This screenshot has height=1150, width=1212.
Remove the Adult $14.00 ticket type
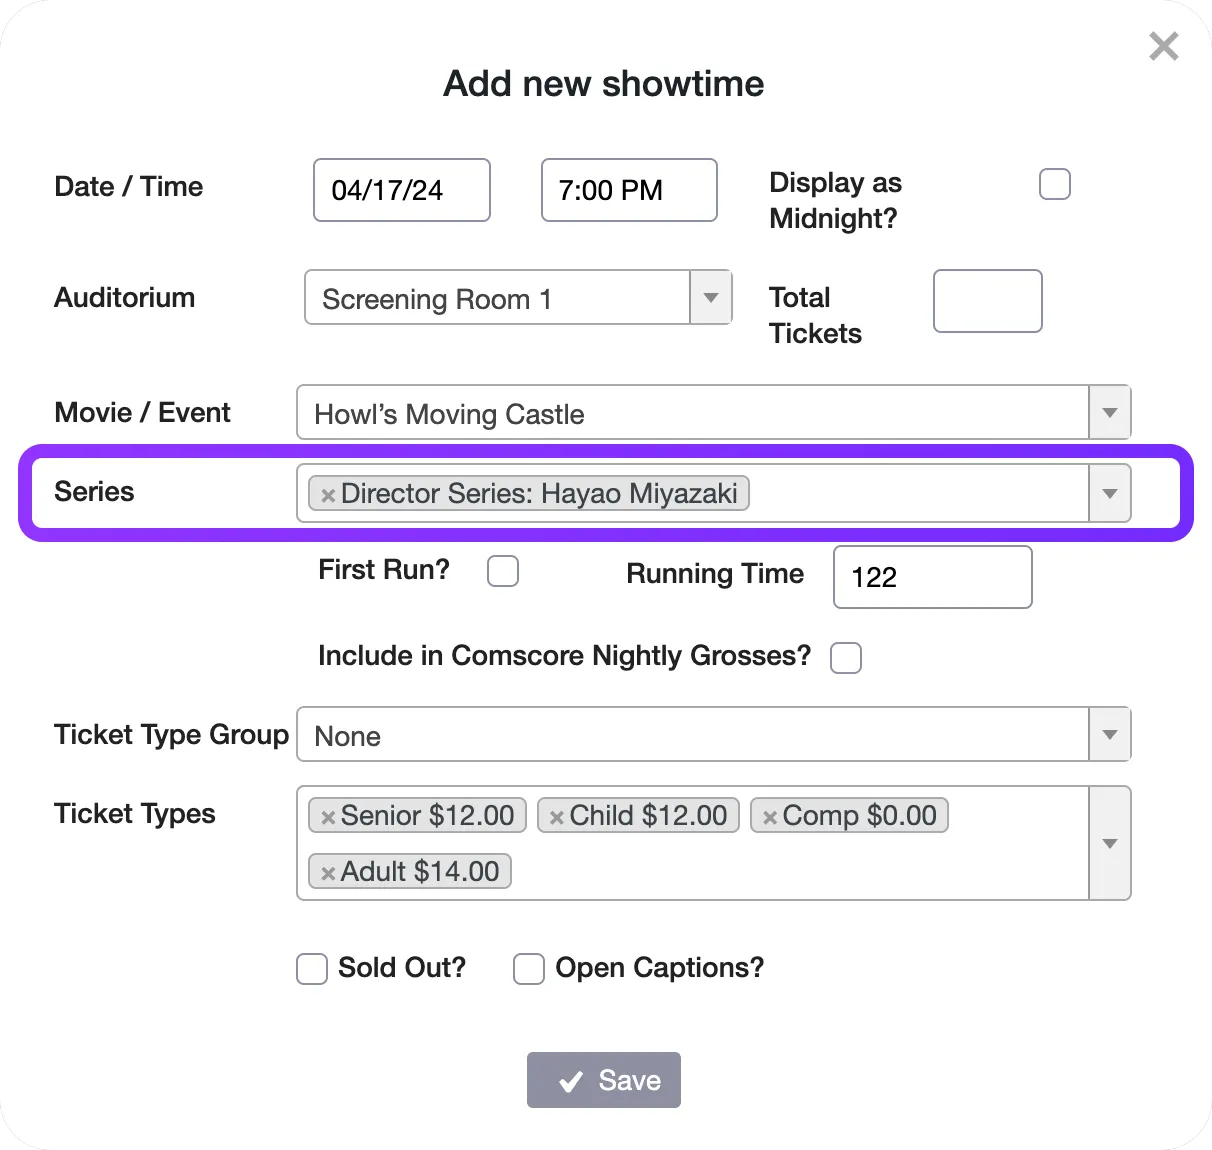[x=327, y=873]
